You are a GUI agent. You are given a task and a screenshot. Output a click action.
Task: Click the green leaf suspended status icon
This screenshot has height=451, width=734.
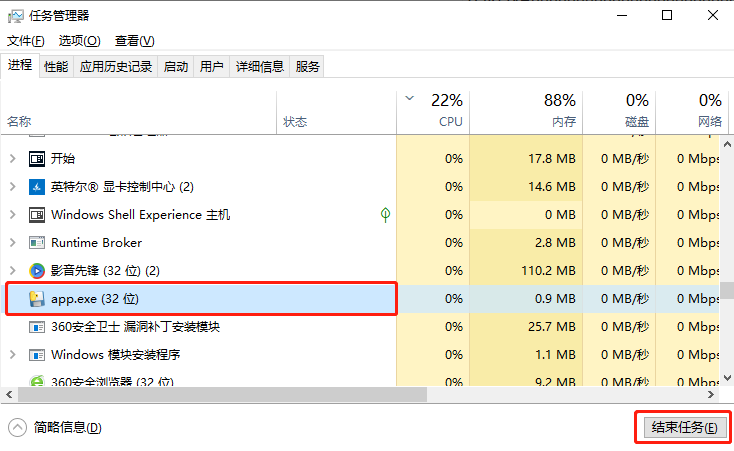385,214
